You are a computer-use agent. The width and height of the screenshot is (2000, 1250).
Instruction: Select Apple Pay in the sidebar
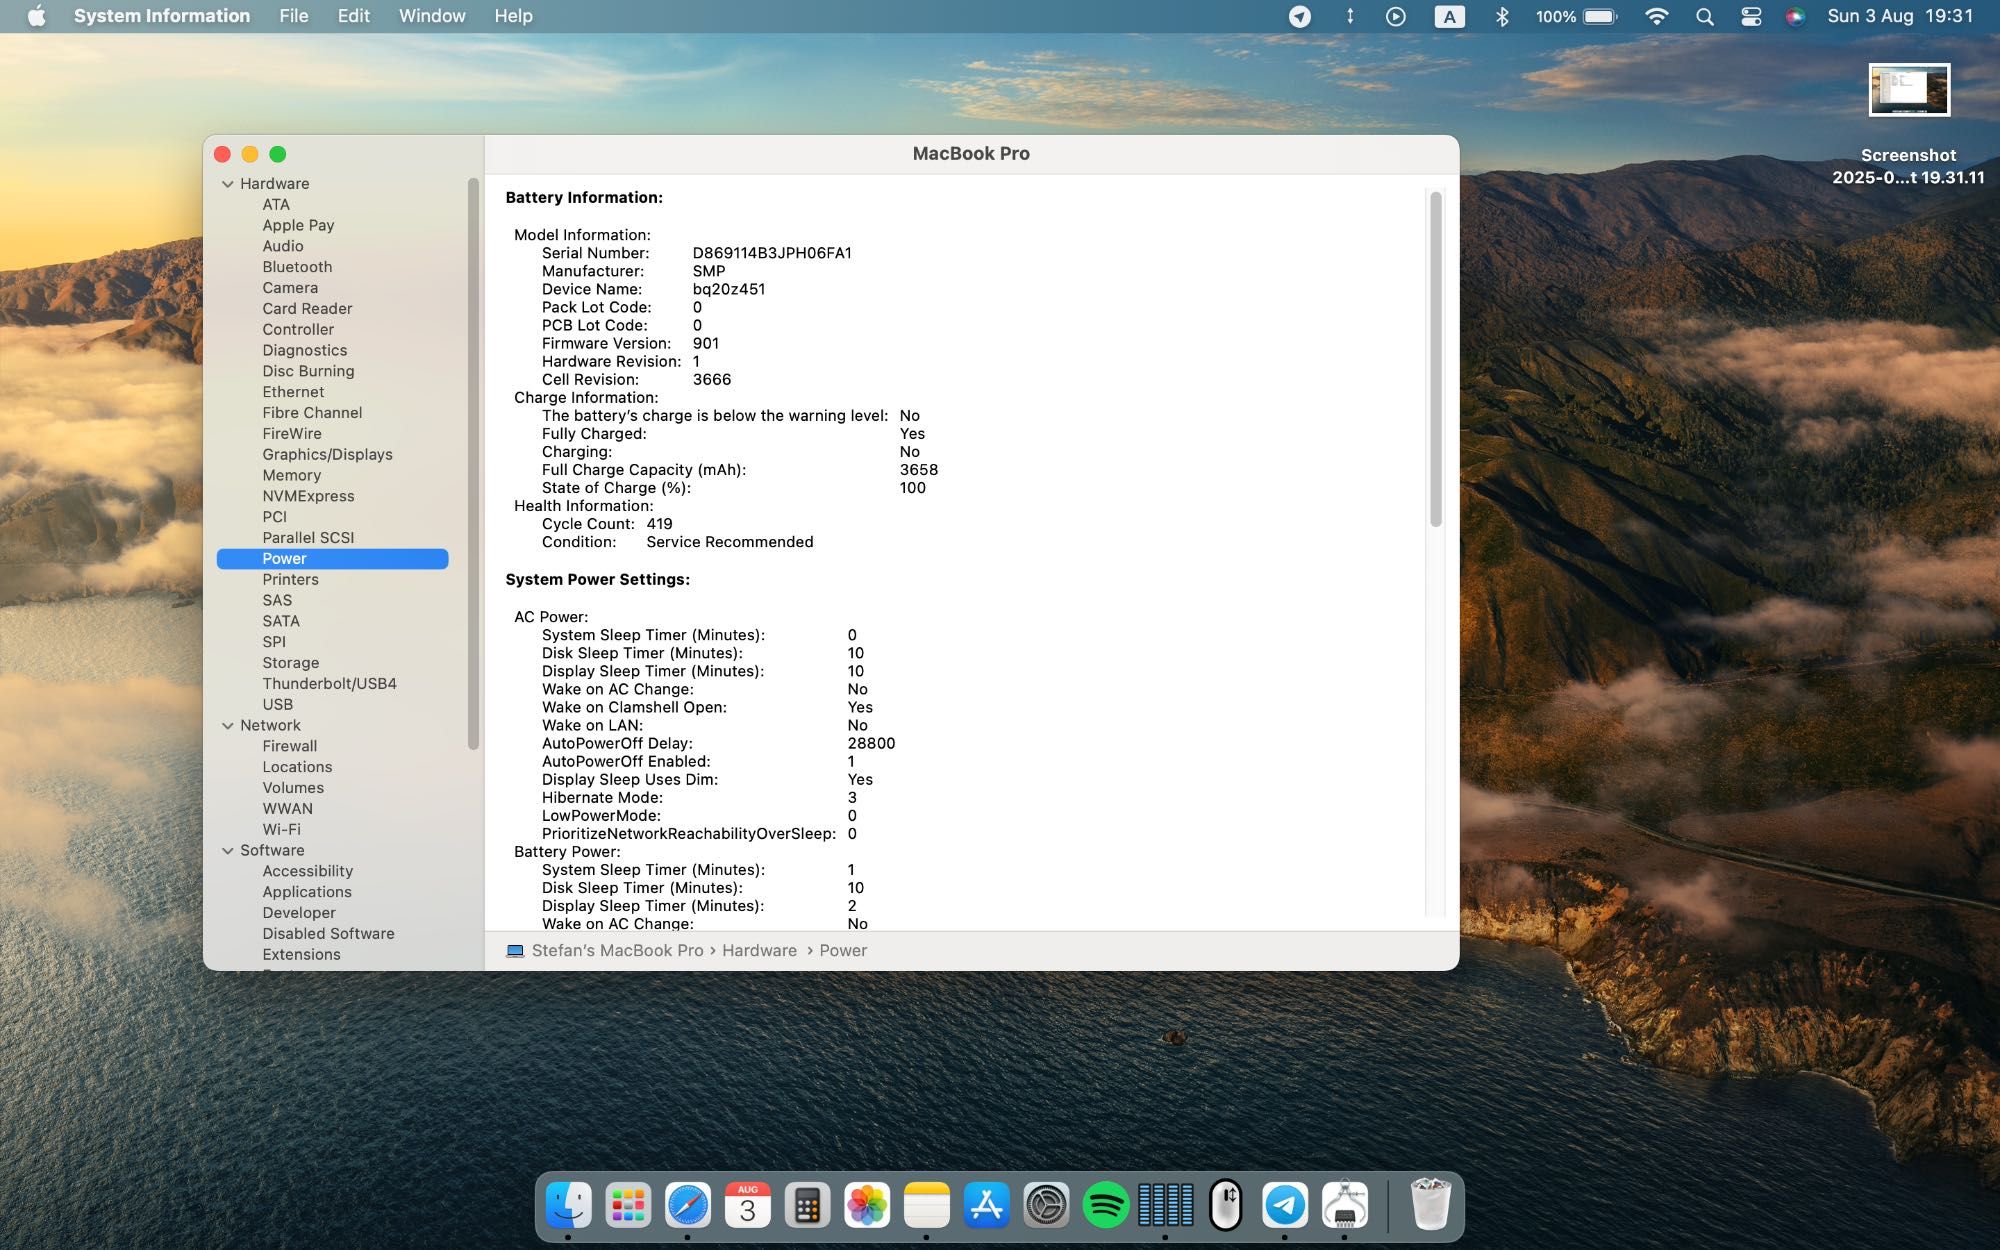coord(298,226)
